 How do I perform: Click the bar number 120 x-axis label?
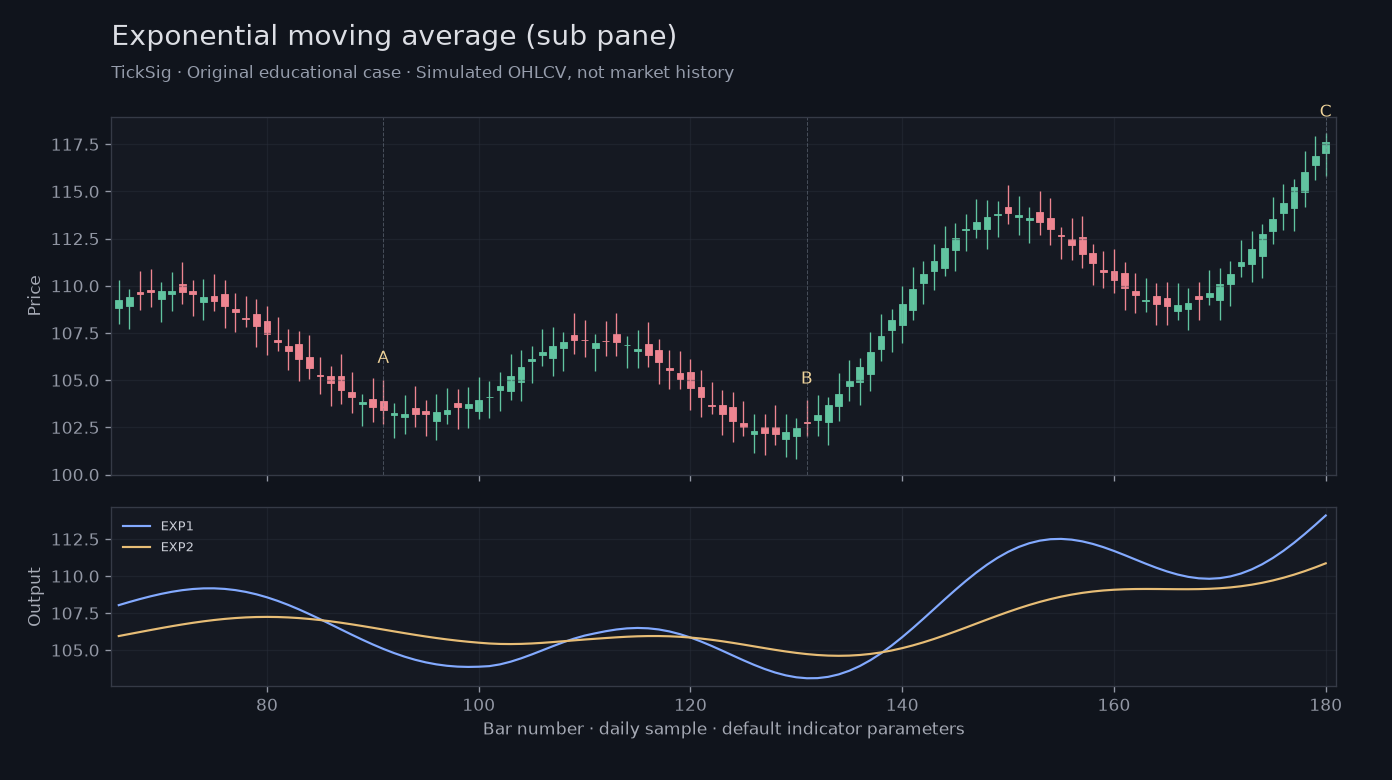pyautogui.click(x=690, y=704)
